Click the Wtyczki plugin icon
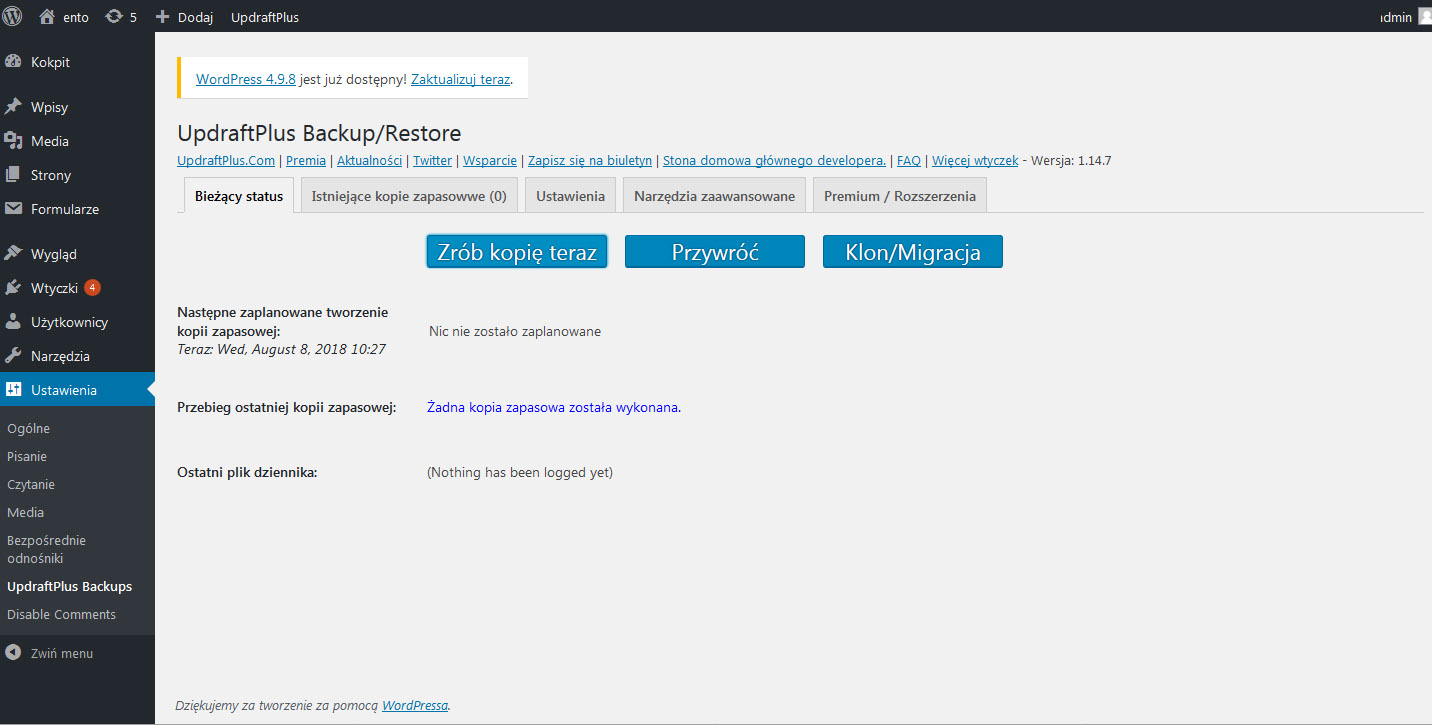The image size is (1432, 725). [x=13, y=288]
